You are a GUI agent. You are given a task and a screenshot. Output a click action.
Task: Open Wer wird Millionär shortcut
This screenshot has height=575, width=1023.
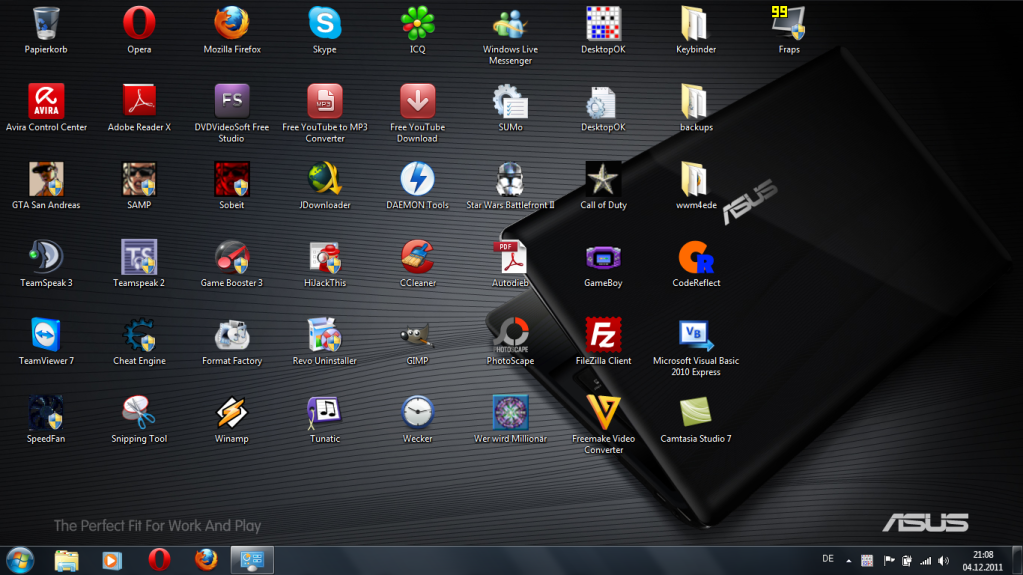tap(510, 420)
